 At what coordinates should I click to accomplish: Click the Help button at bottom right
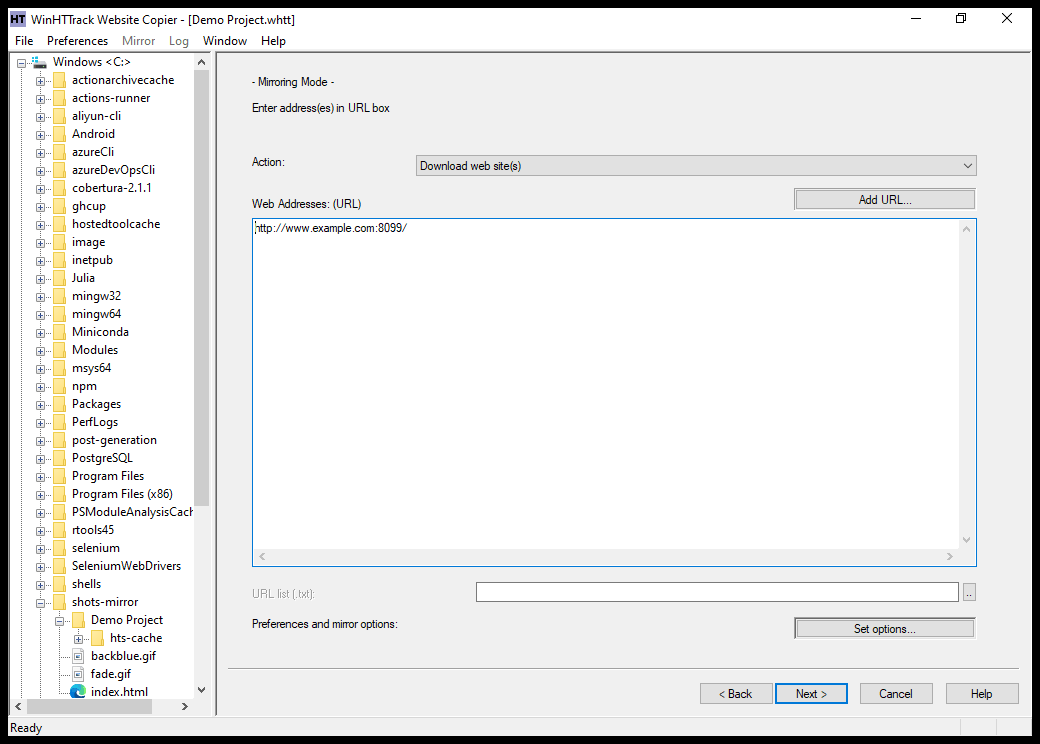tap(982, 694)
